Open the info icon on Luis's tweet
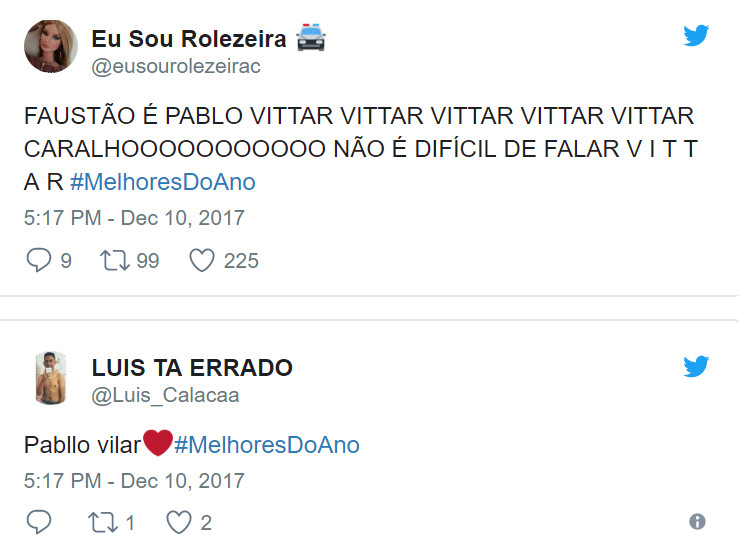Viewport: 739px width, 552px height. coord(698,522)
